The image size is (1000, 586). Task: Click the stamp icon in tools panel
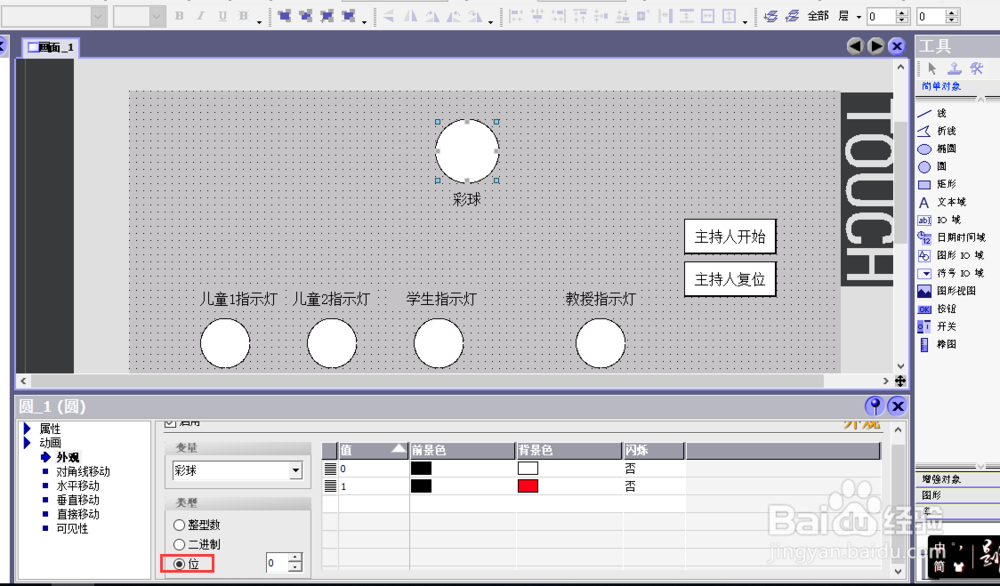[954, 68]
